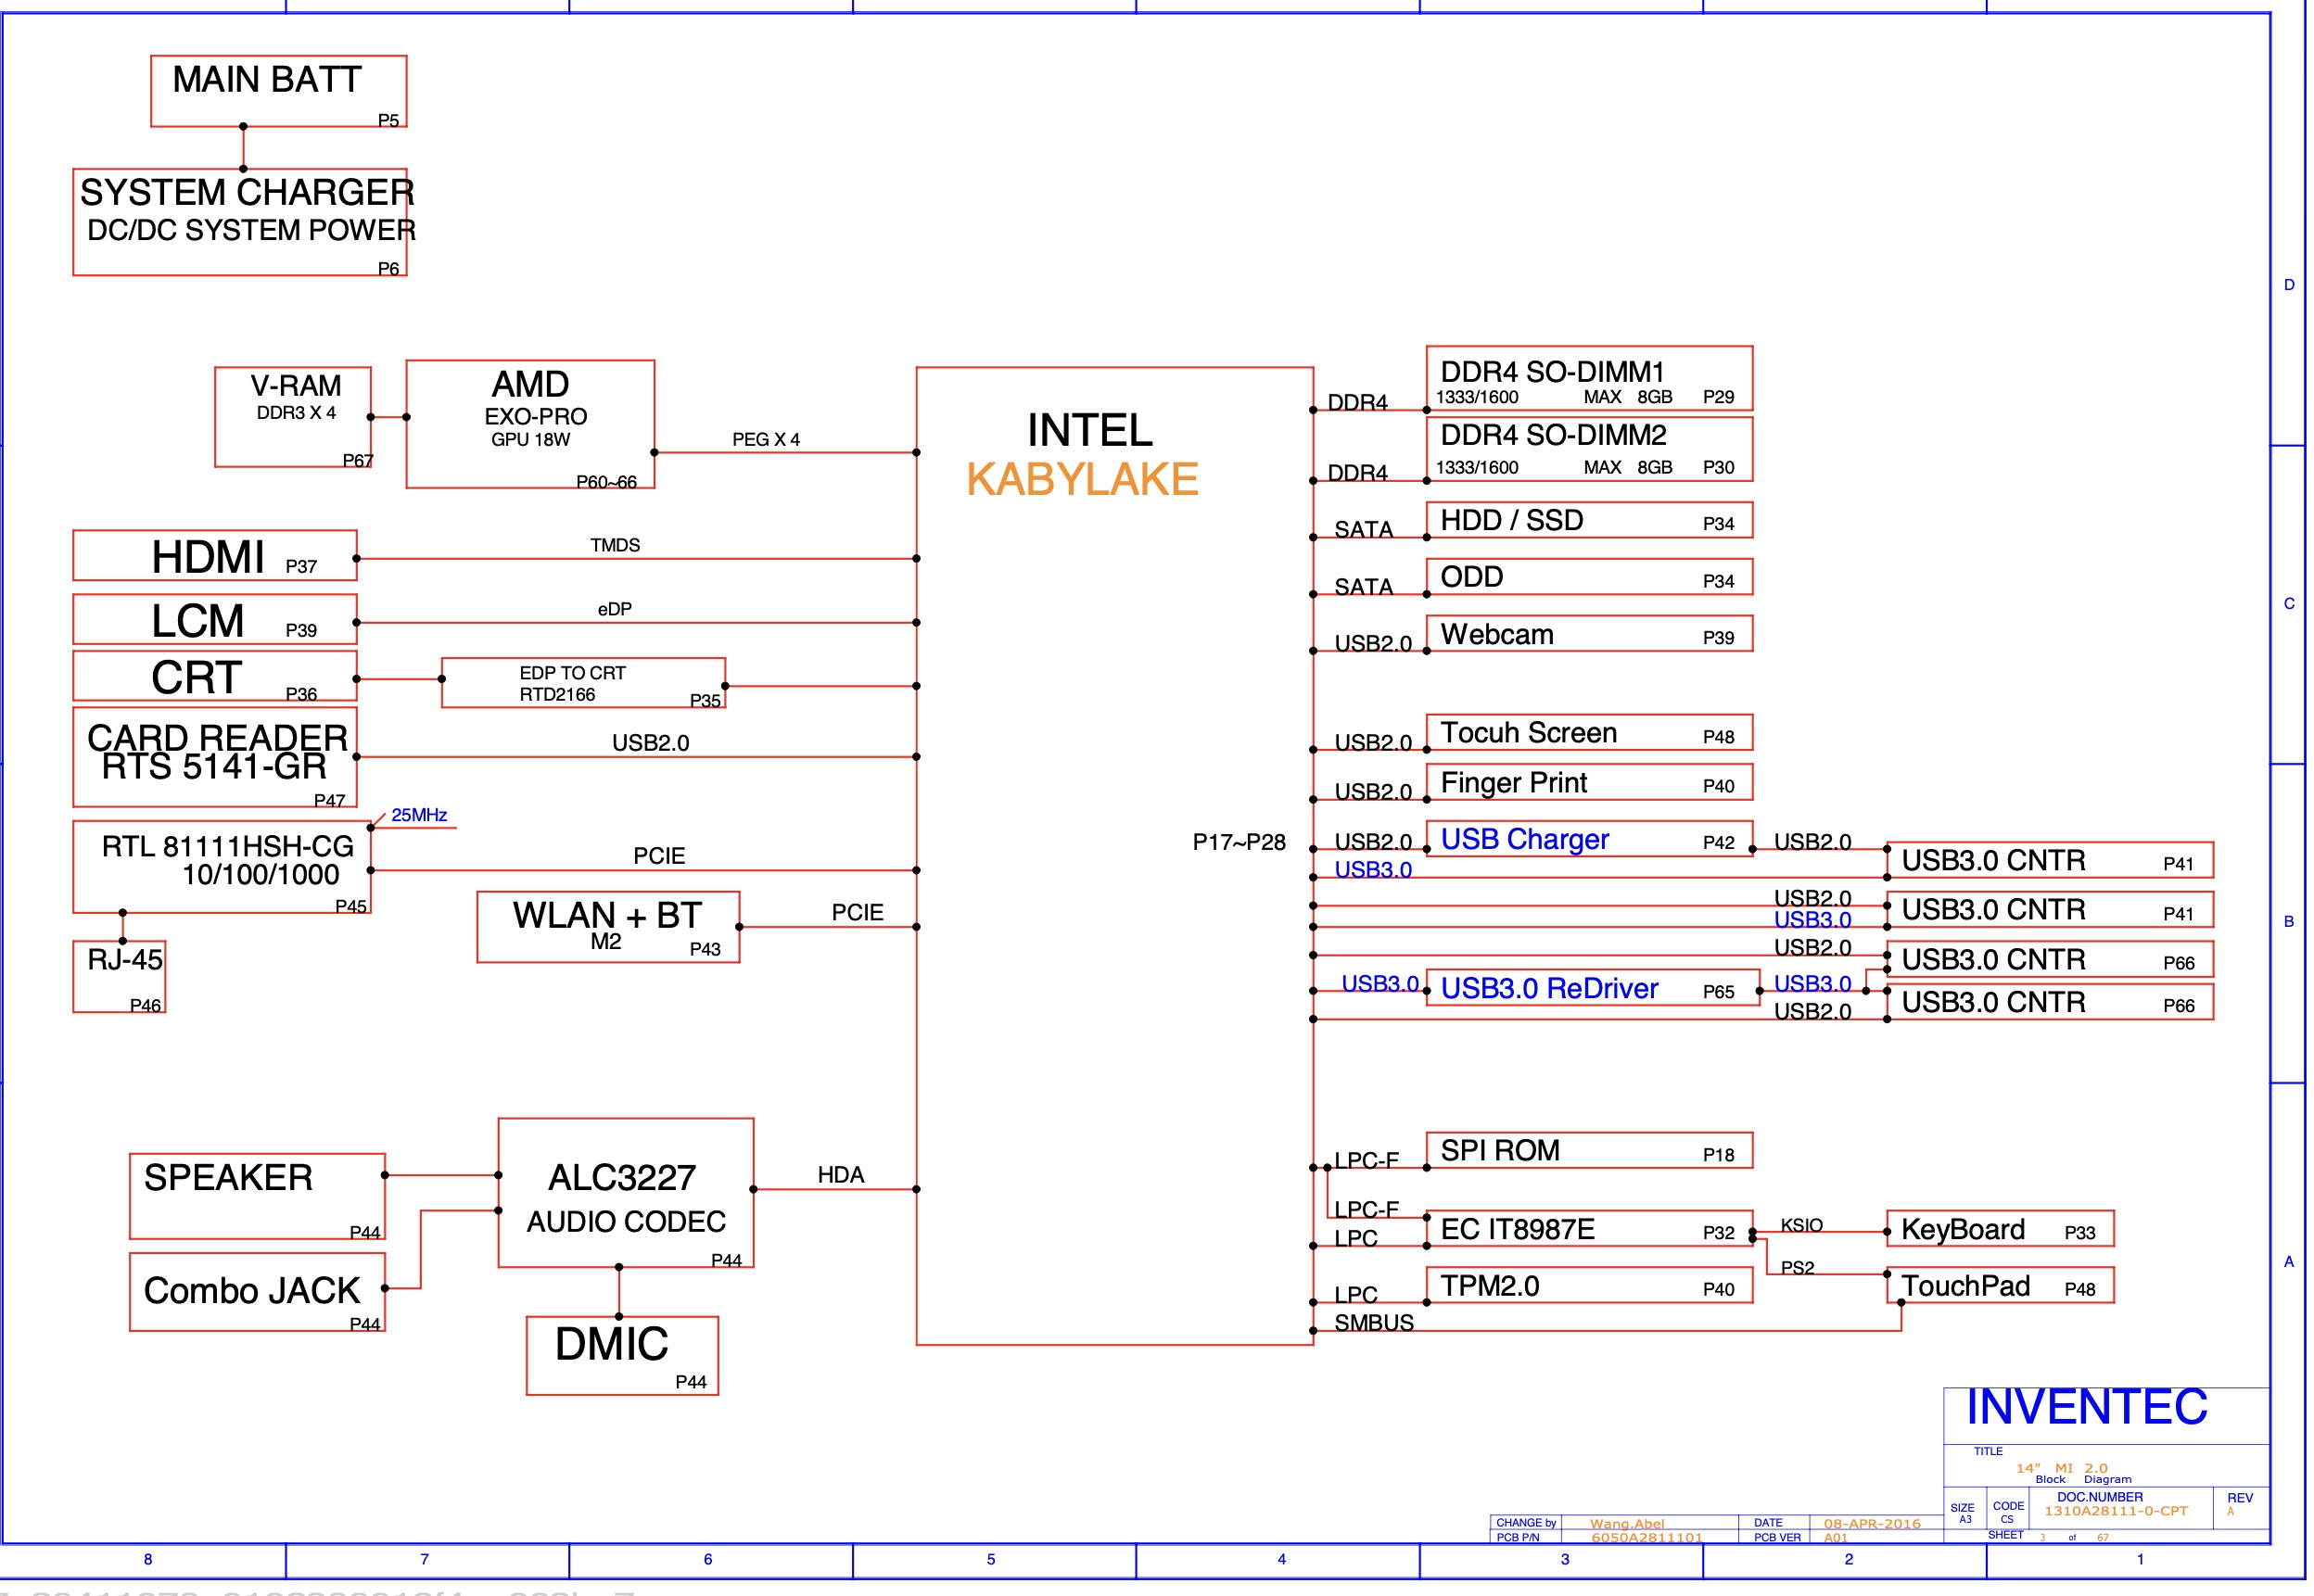
Task: Select the Finger Print block
Action: [x=1590, y=782]
